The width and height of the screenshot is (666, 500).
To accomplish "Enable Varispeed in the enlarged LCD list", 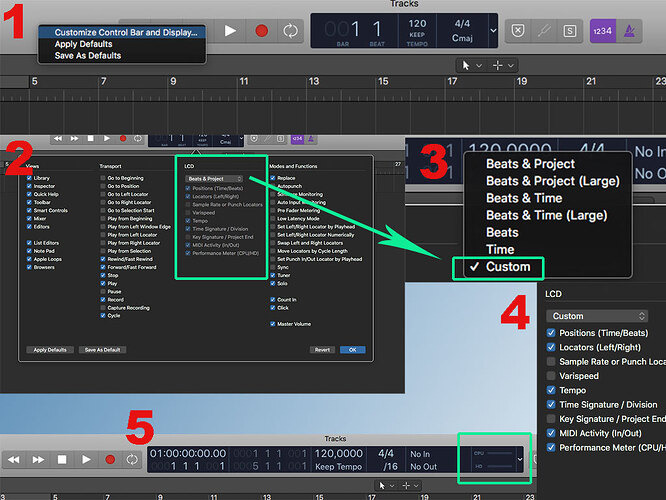I will click(551, 376).
